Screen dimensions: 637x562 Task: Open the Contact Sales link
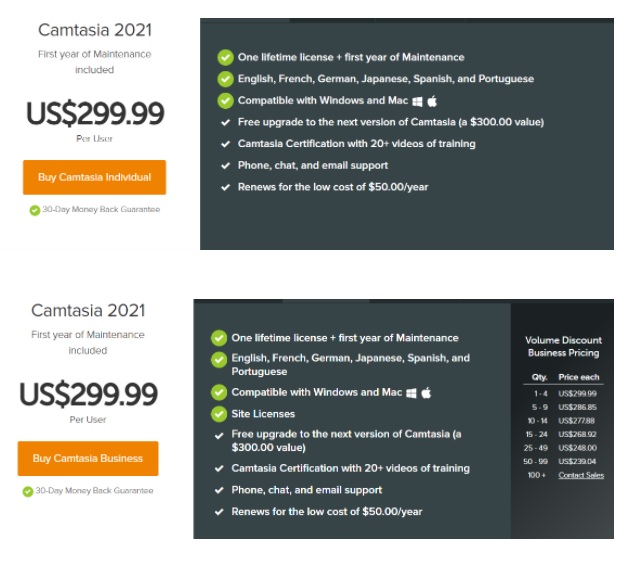[581, 475]
